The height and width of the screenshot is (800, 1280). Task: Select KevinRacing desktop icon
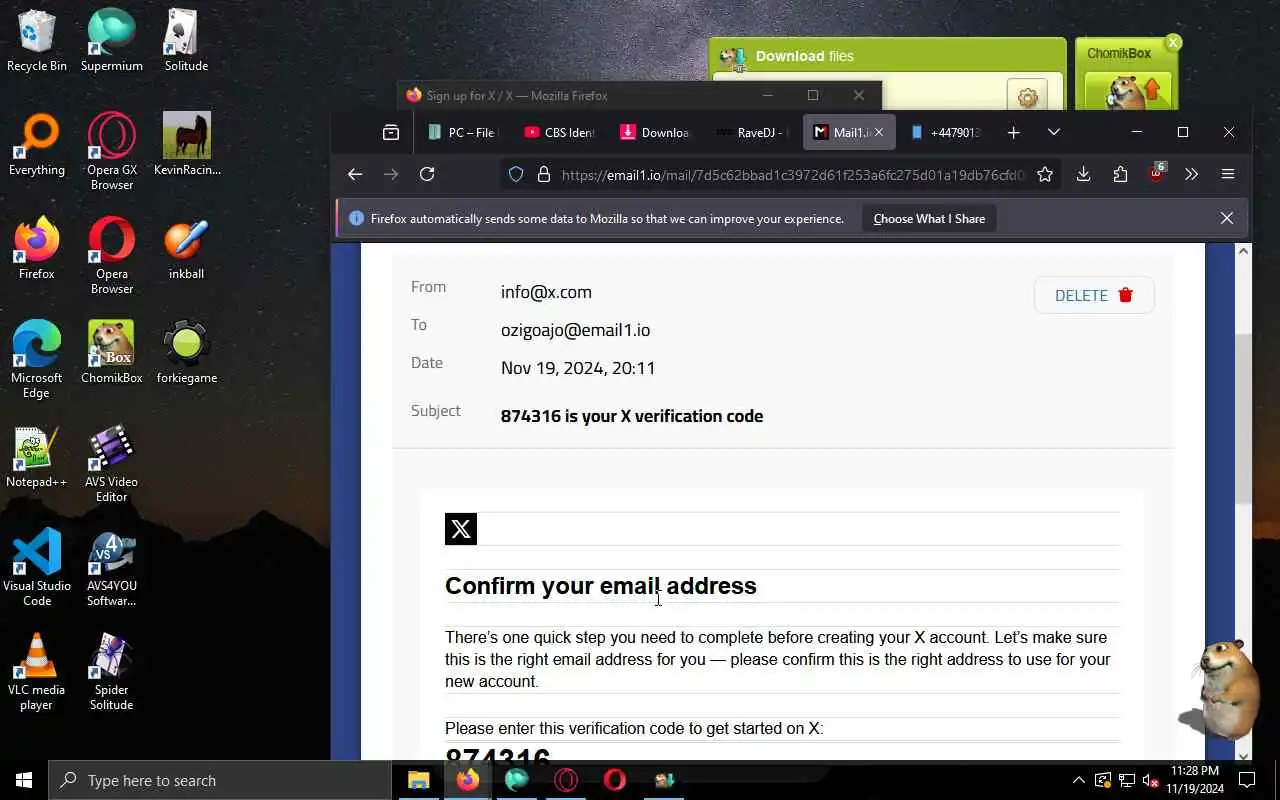pos(187,146)
